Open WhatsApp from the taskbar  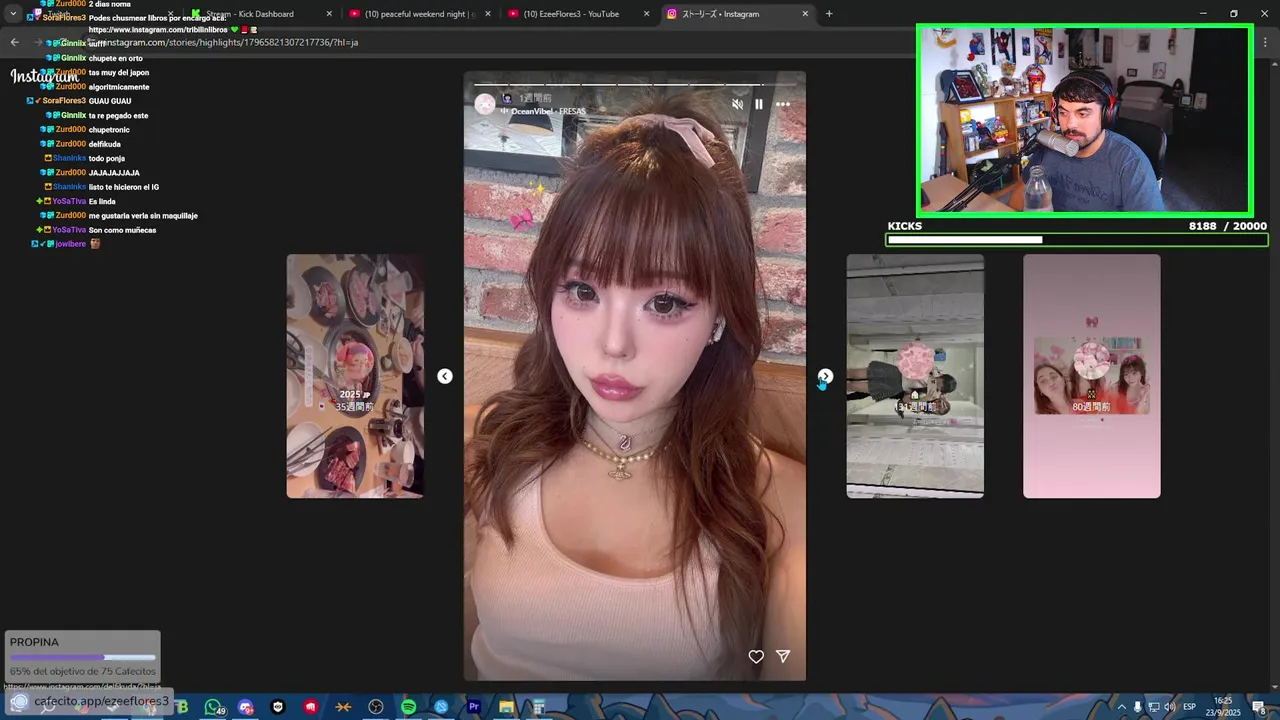tap(213, 707)
